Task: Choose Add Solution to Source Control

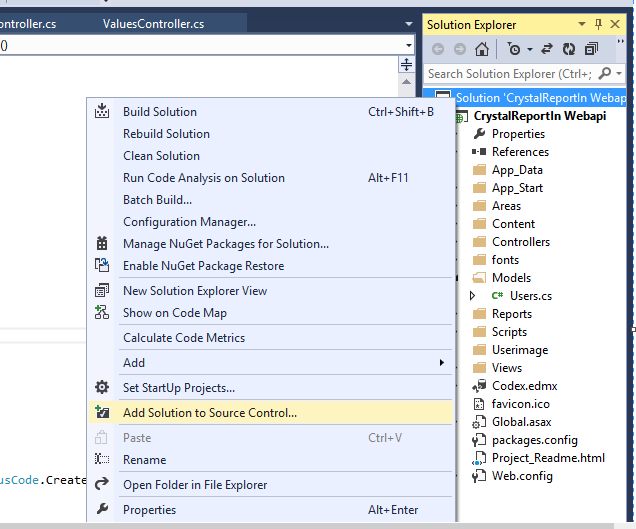Action: click(x=209, y=412)
